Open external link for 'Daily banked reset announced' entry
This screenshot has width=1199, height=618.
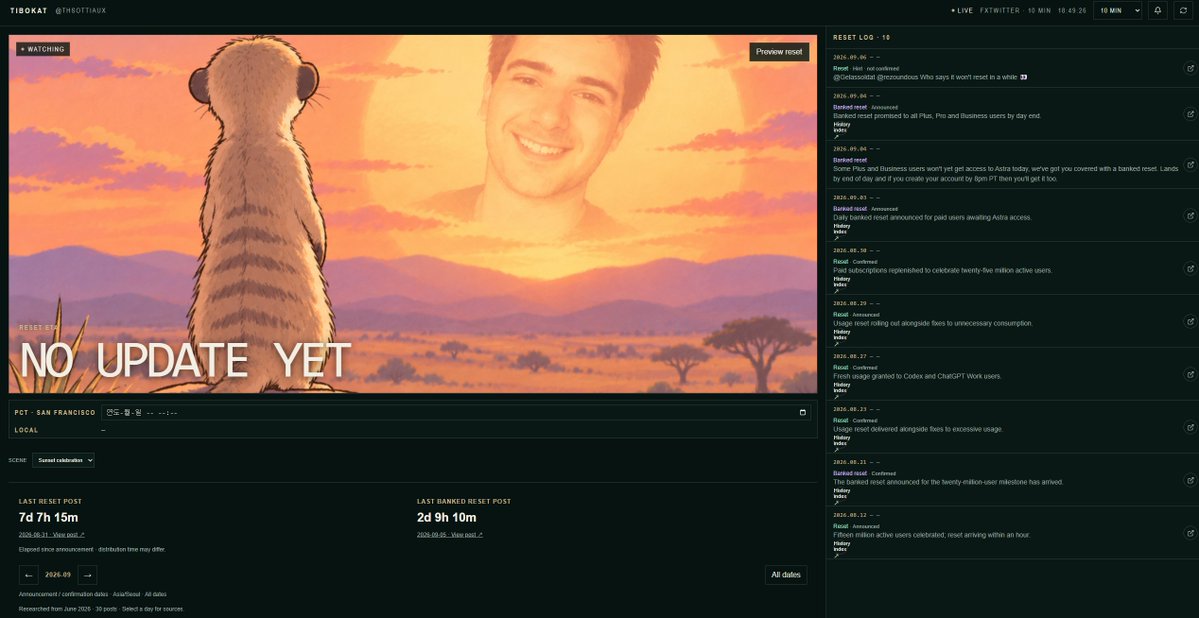(x=1190, y=216)
